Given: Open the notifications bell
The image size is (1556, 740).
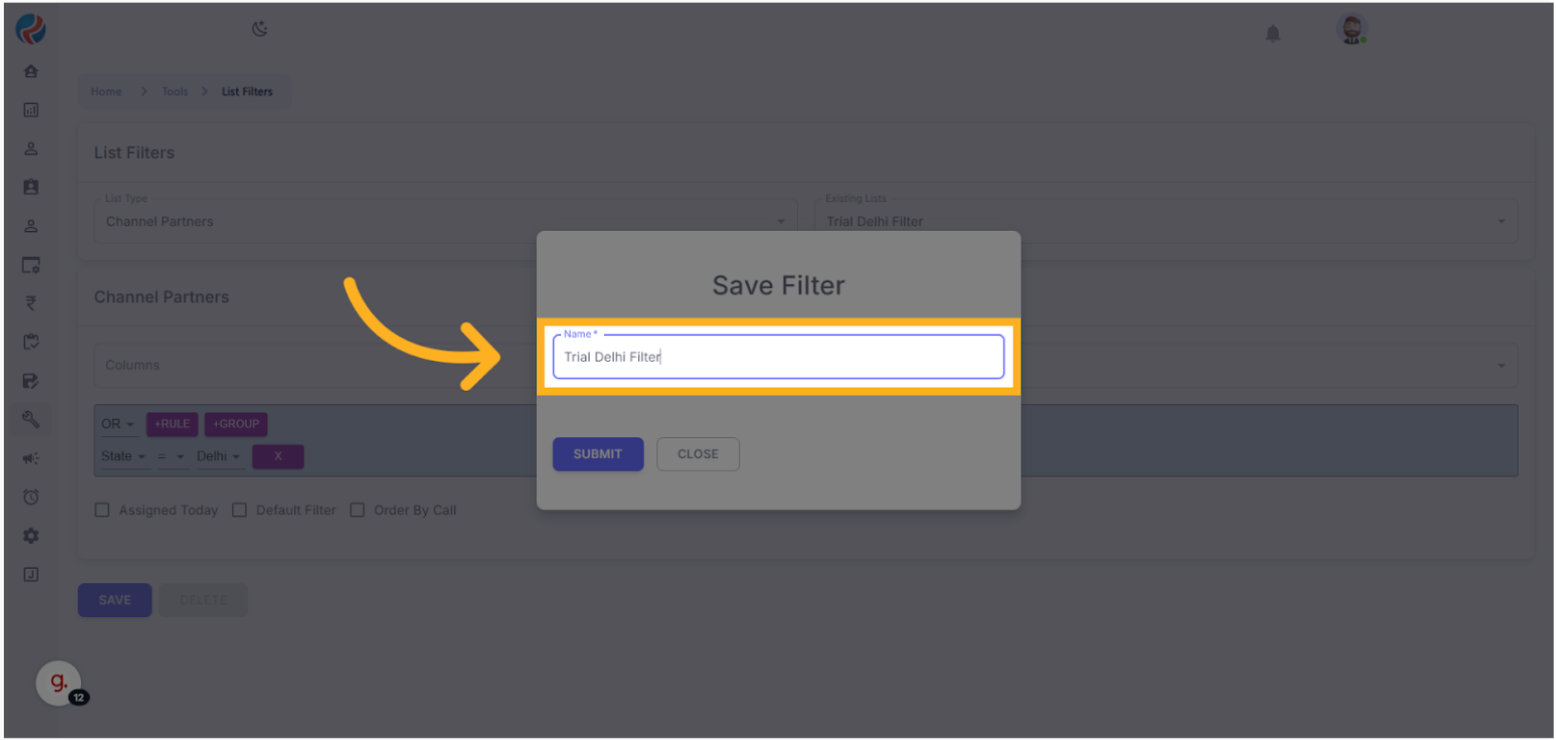Looking at the screenshot, I should point(1273,34).
